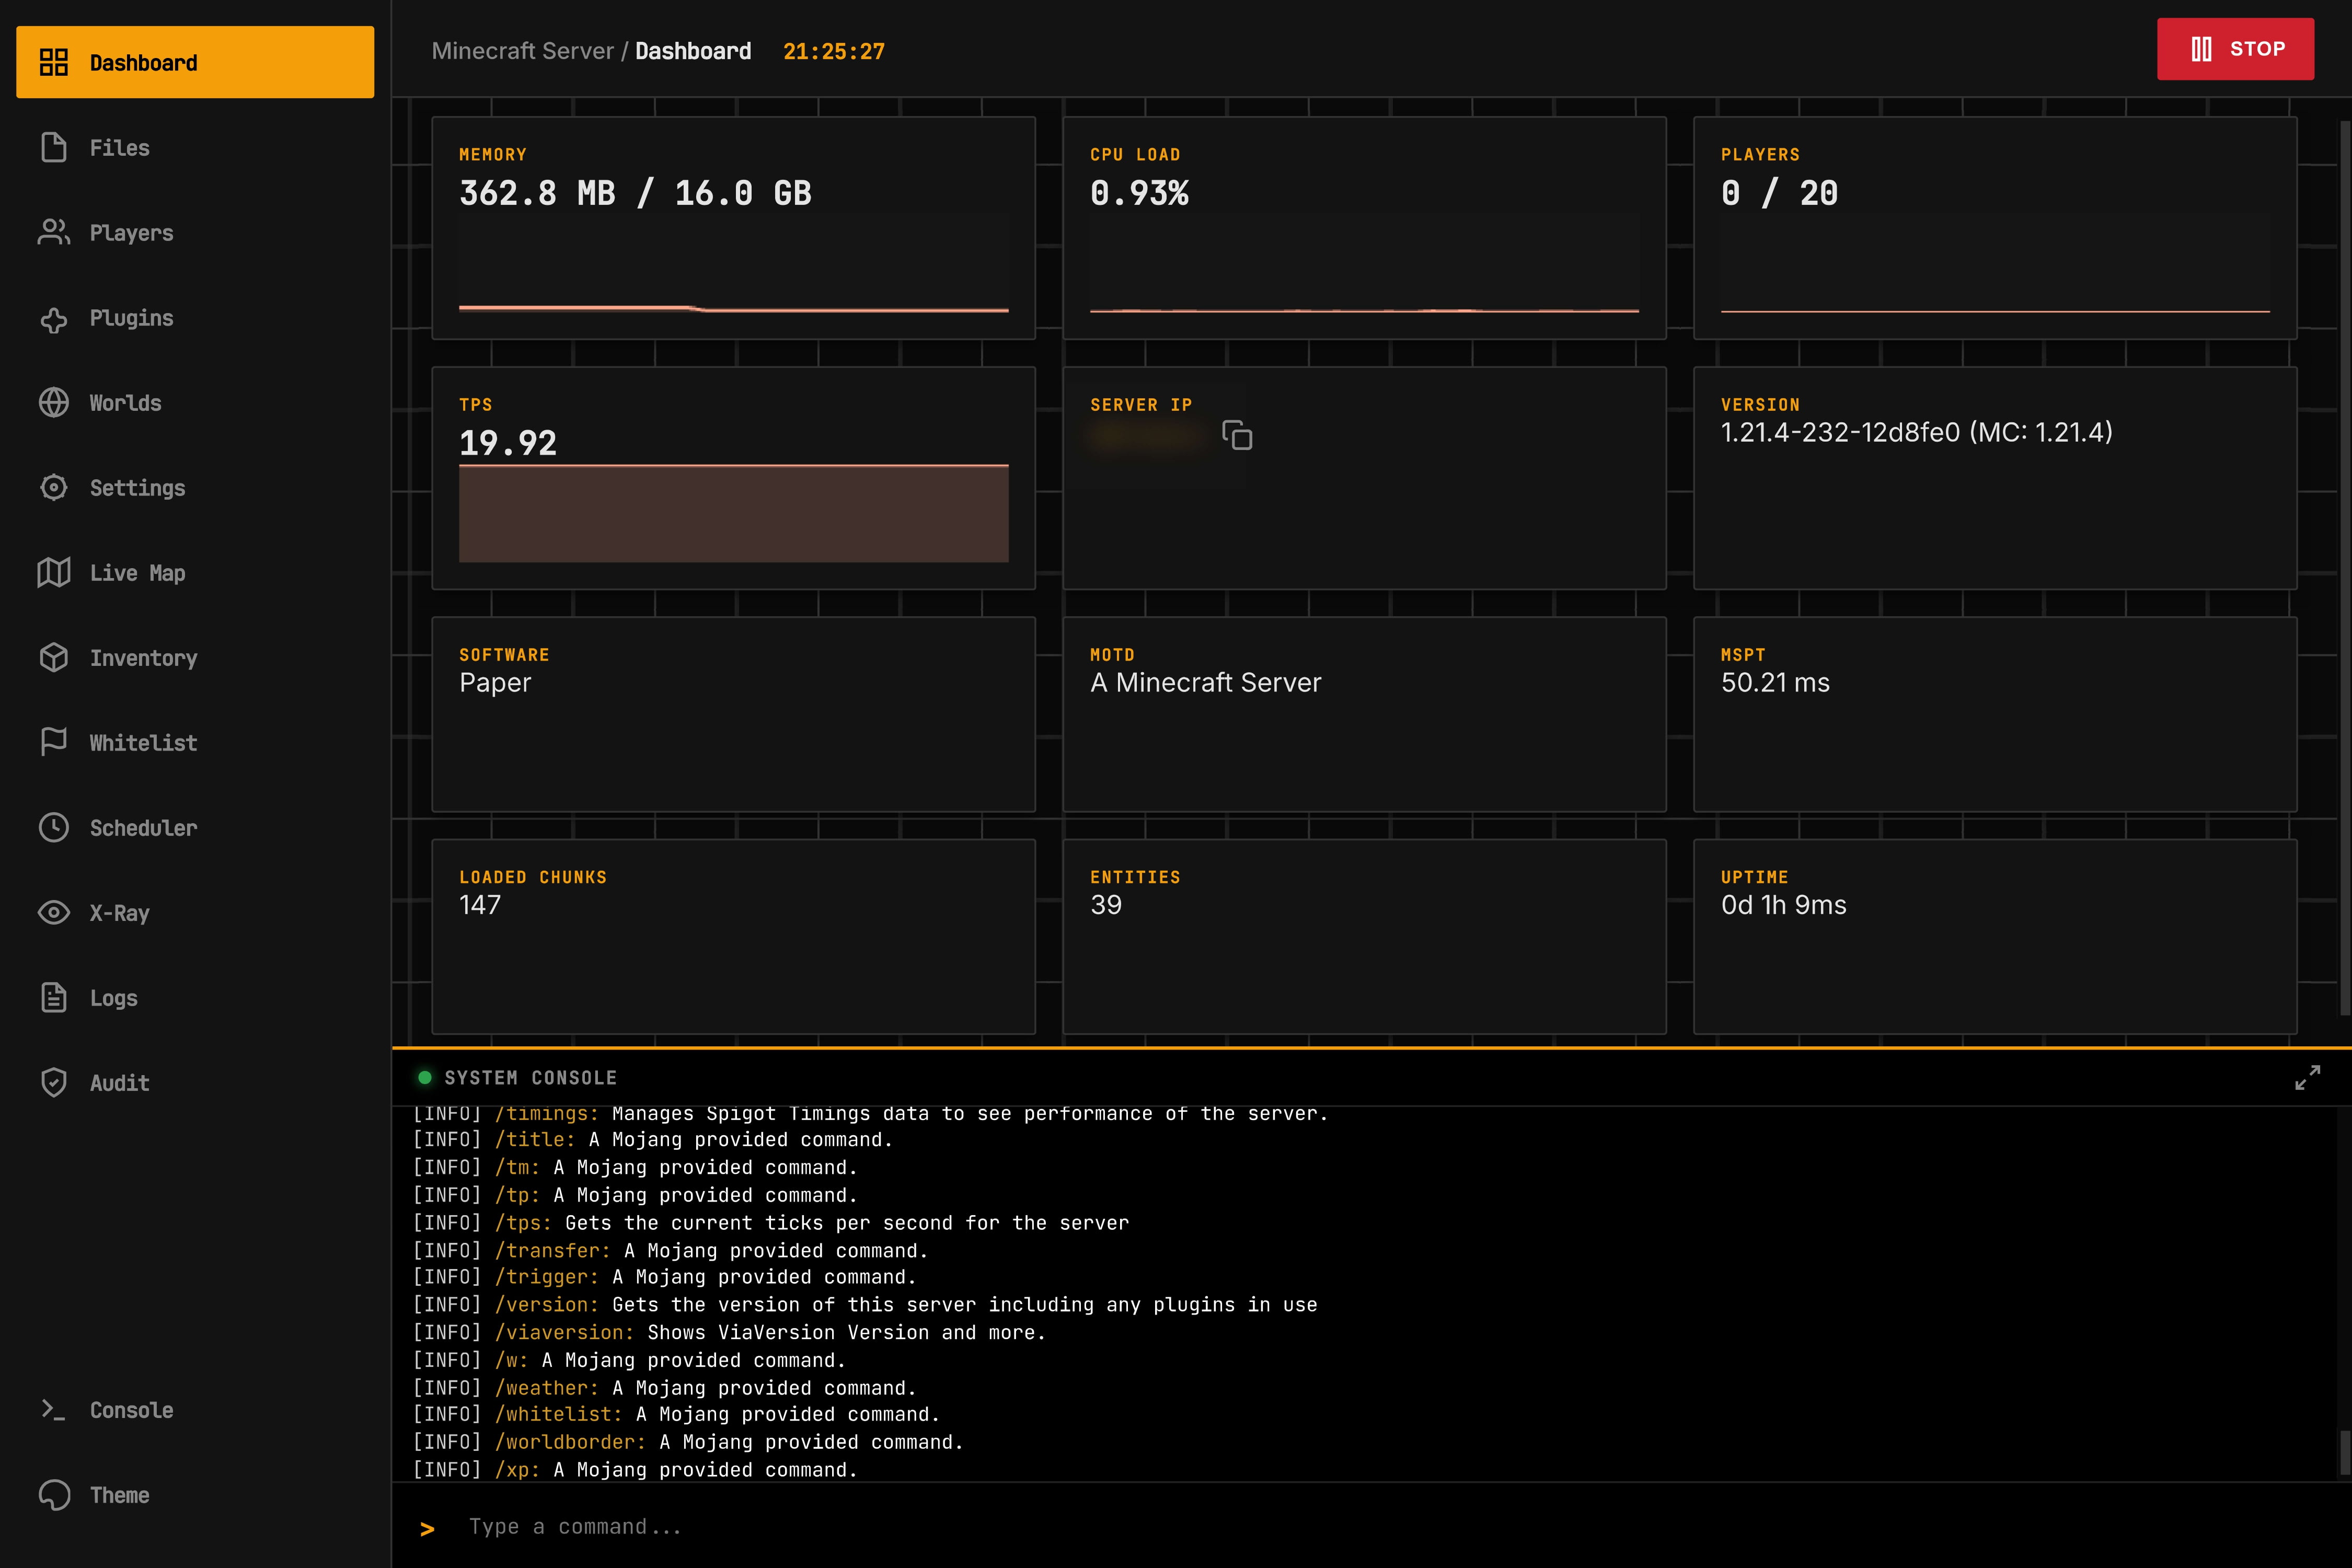Open the Files section
Image resolution: width=2352 pixels, height=1568 pixels.
click(119, 147)
